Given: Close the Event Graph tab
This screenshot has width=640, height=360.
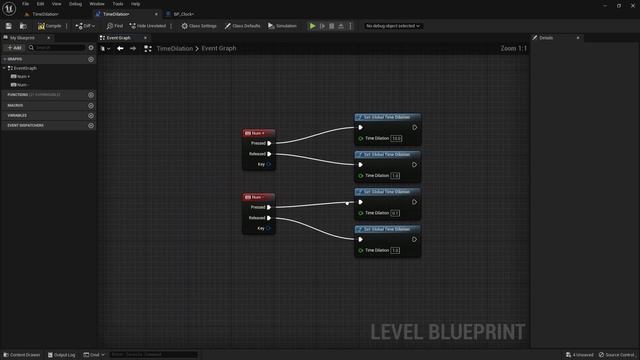Looking at the screenshot, I should pos(145,38).
